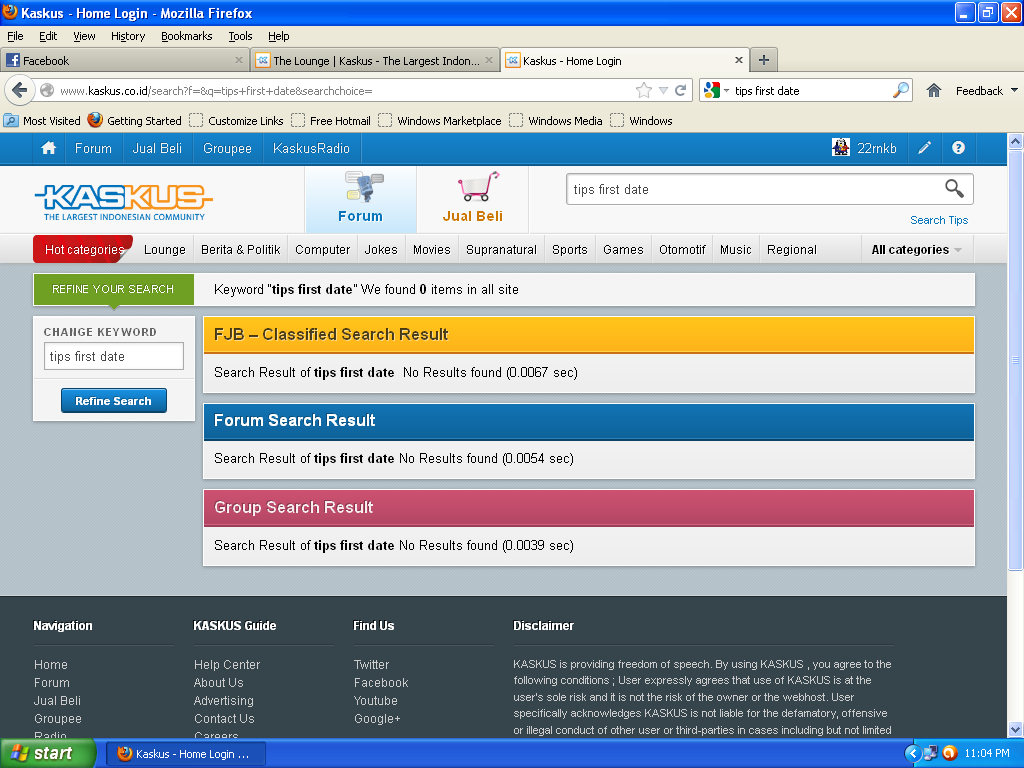The image size is (1024, 768).
Task: Click the orange tray icon near the clock
Action: pos(950,753)
